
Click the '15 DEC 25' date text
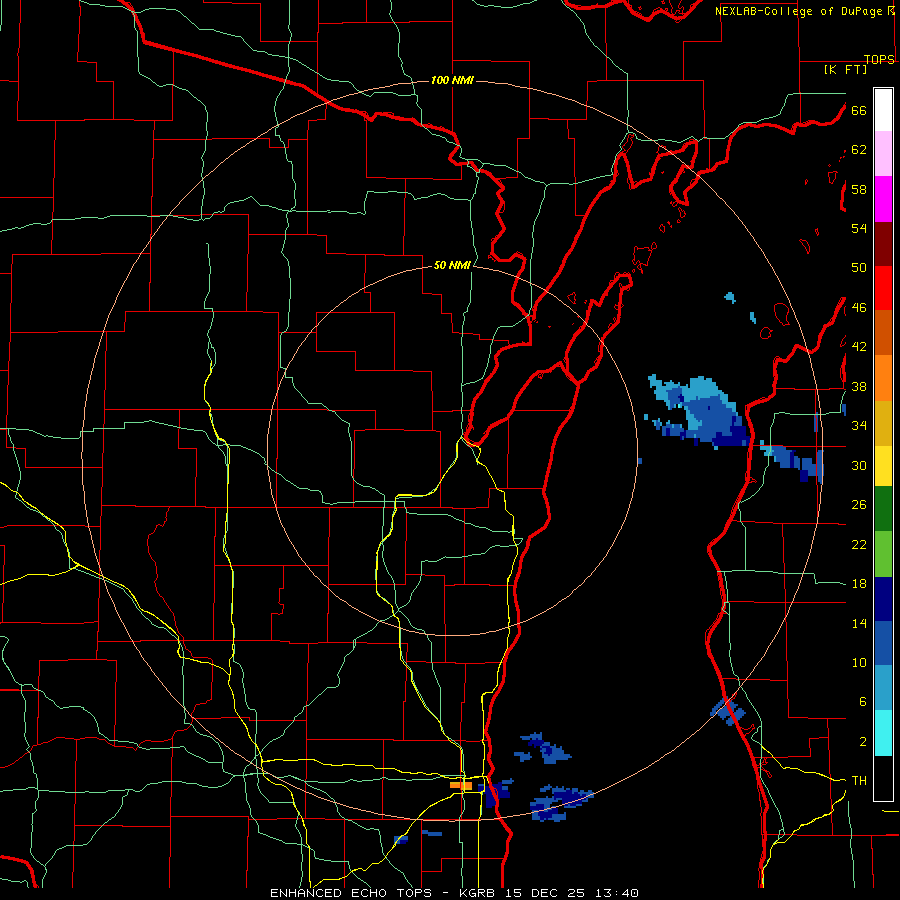coord(546,893)
